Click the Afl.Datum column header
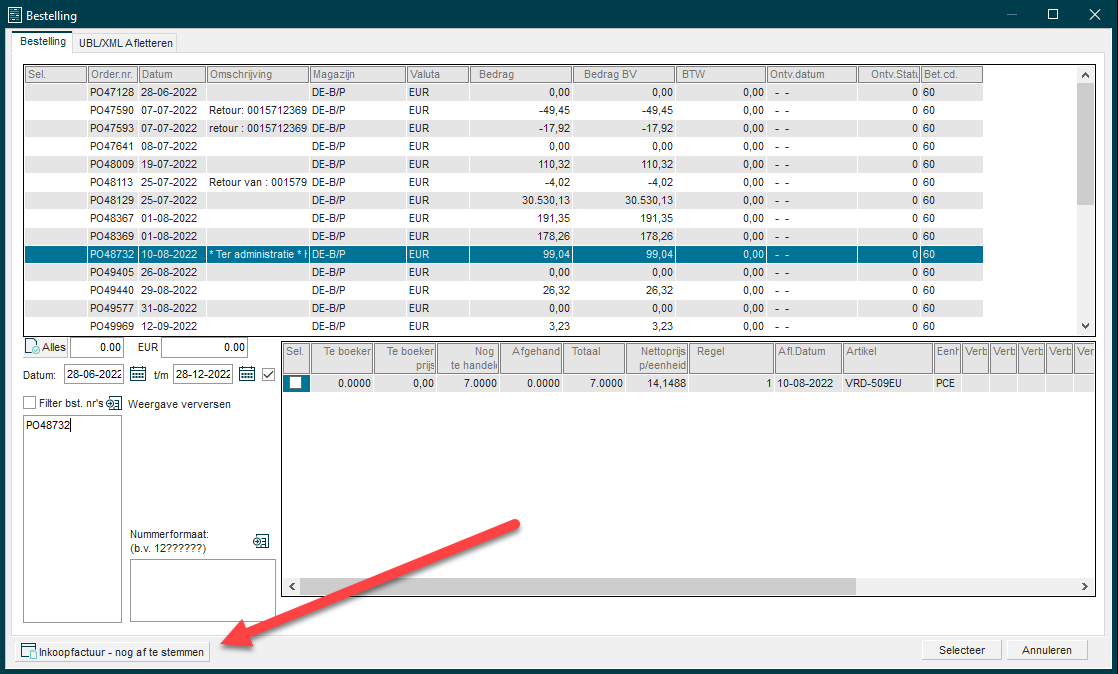 (809, 358)
